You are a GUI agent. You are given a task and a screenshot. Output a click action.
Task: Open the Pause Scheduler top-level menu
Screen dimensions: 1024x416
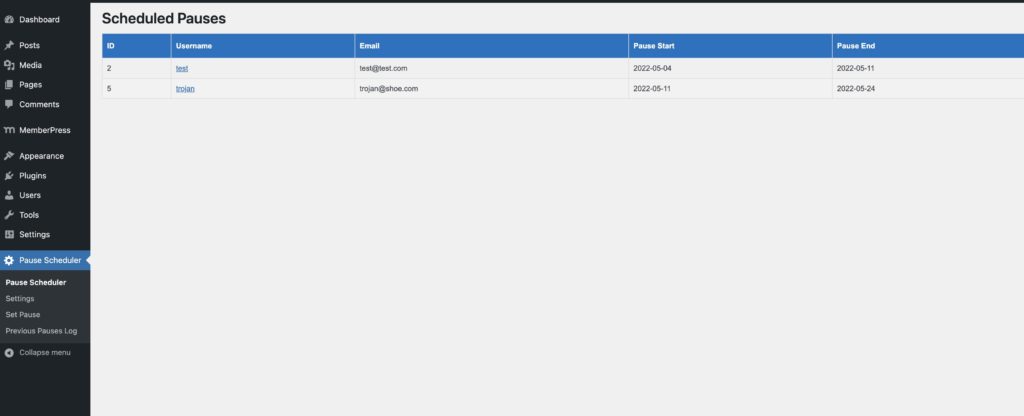tap(49, 260)
